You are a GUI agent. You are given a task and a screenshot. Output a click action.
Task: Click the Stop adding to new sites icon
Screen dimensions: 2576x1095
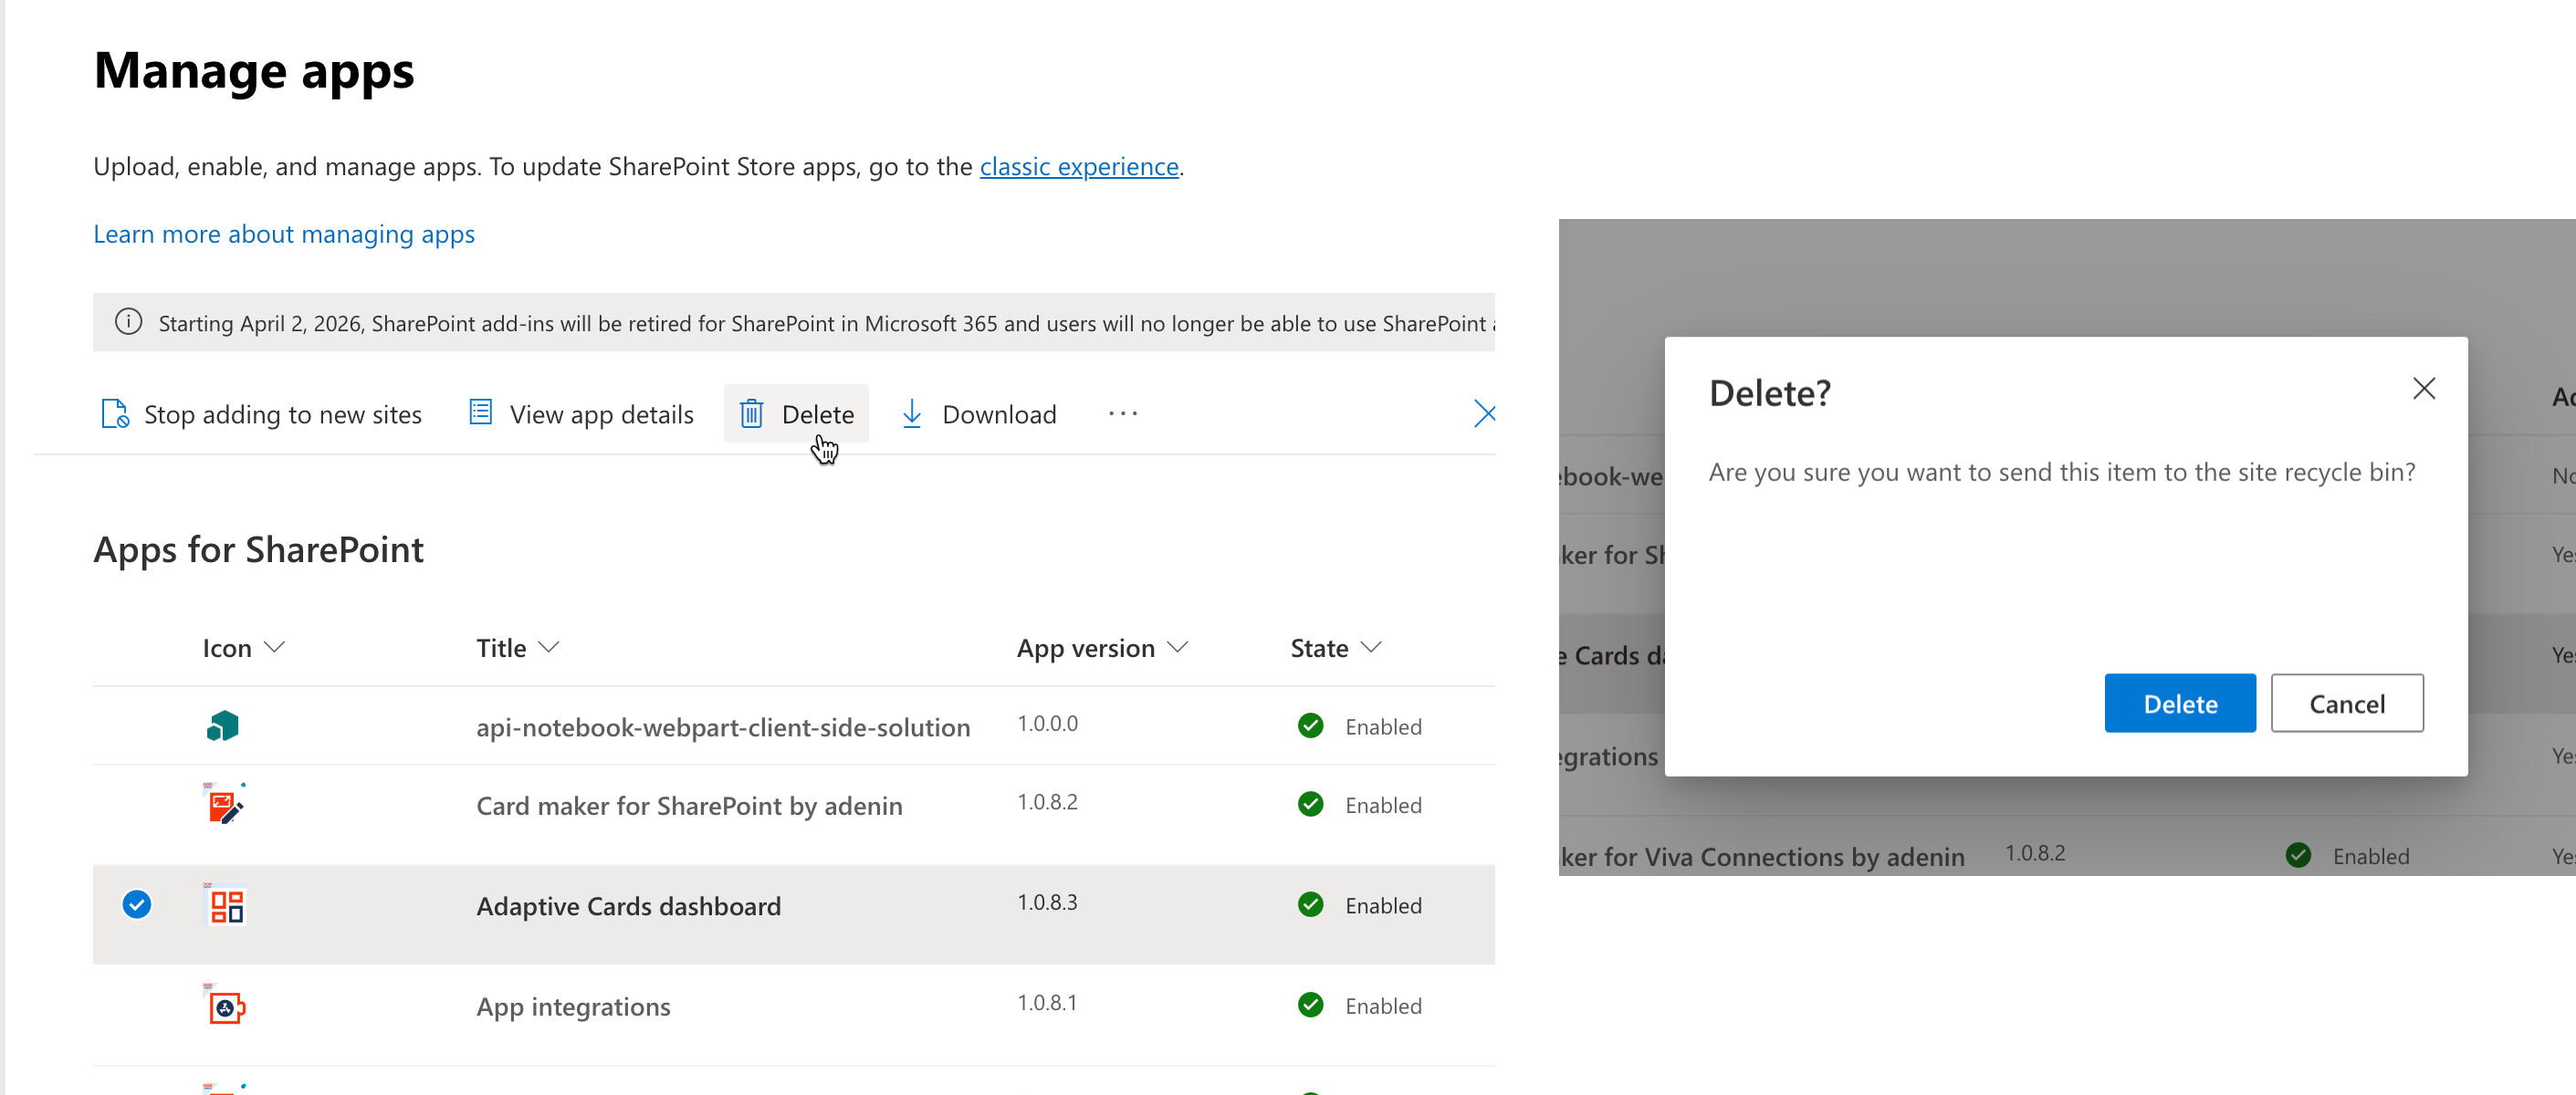point(115,413)
